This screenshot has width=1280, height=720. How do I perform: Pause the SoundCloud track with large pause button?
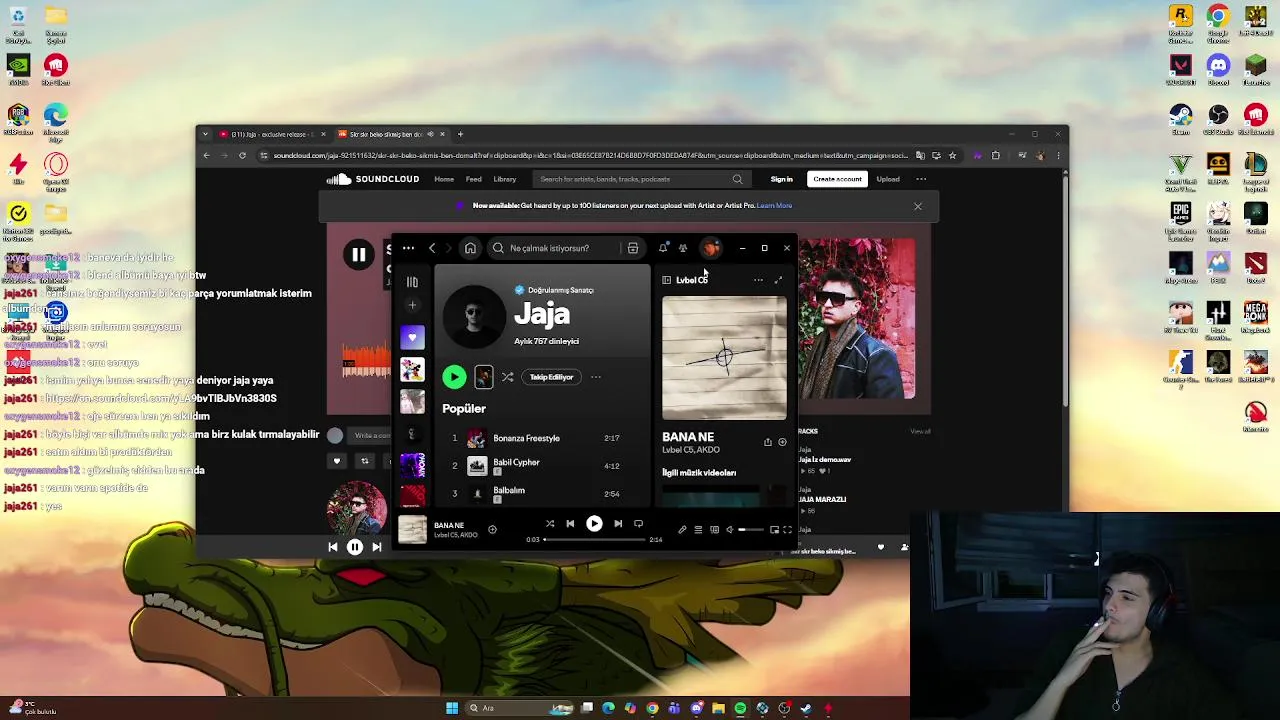point(358,255)
